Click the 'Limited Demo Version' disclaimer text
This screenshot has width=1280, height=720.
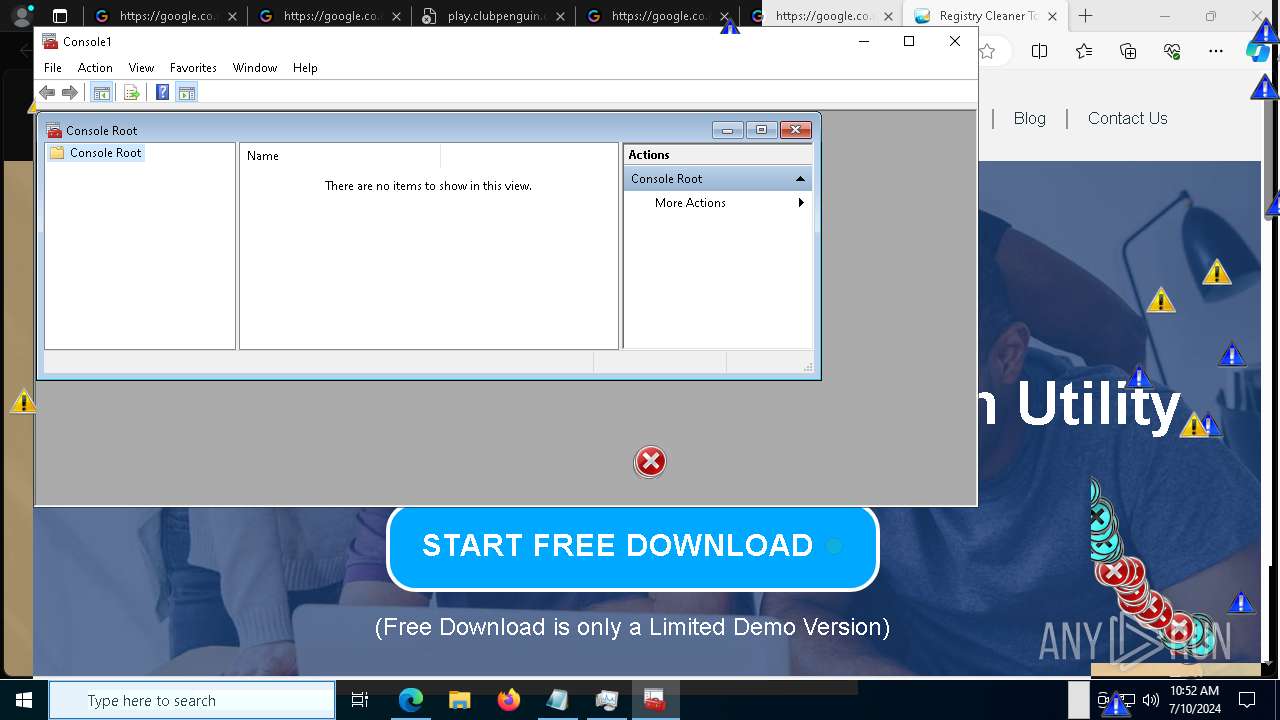pyautogui.click(x=632, y=627)
